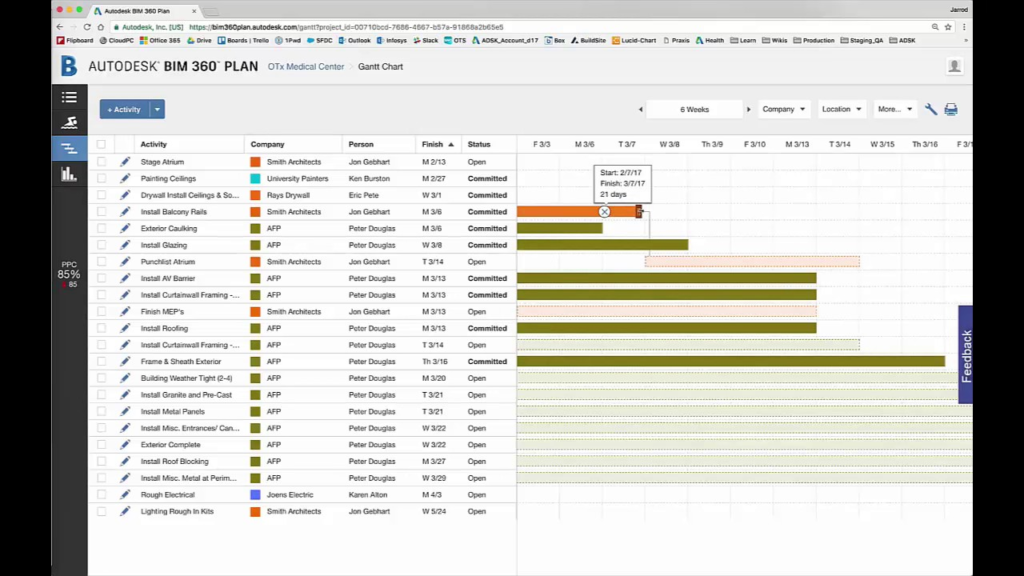Toggle the select-all checkbox in header
Image resolution: width=1024 pixels, height=576 pixels.
pyautogui.click(x=101, y=144)
